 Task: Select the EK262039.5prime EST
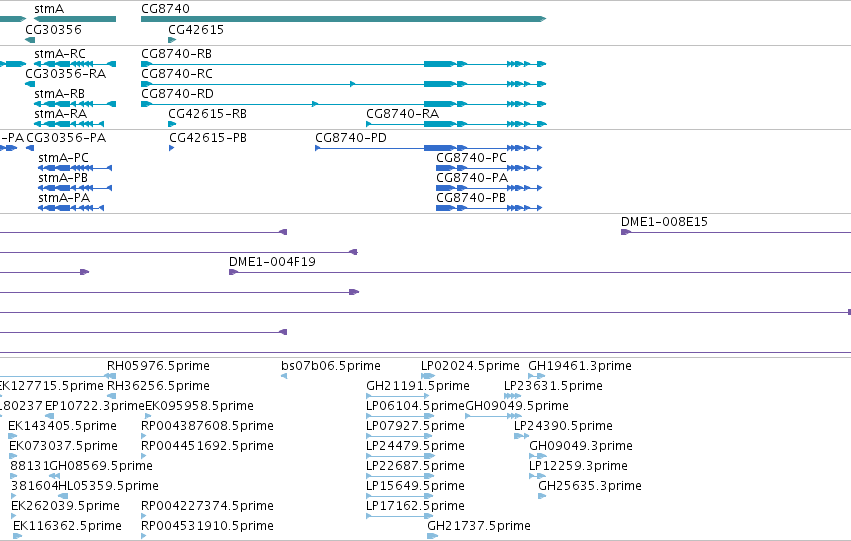15,517
